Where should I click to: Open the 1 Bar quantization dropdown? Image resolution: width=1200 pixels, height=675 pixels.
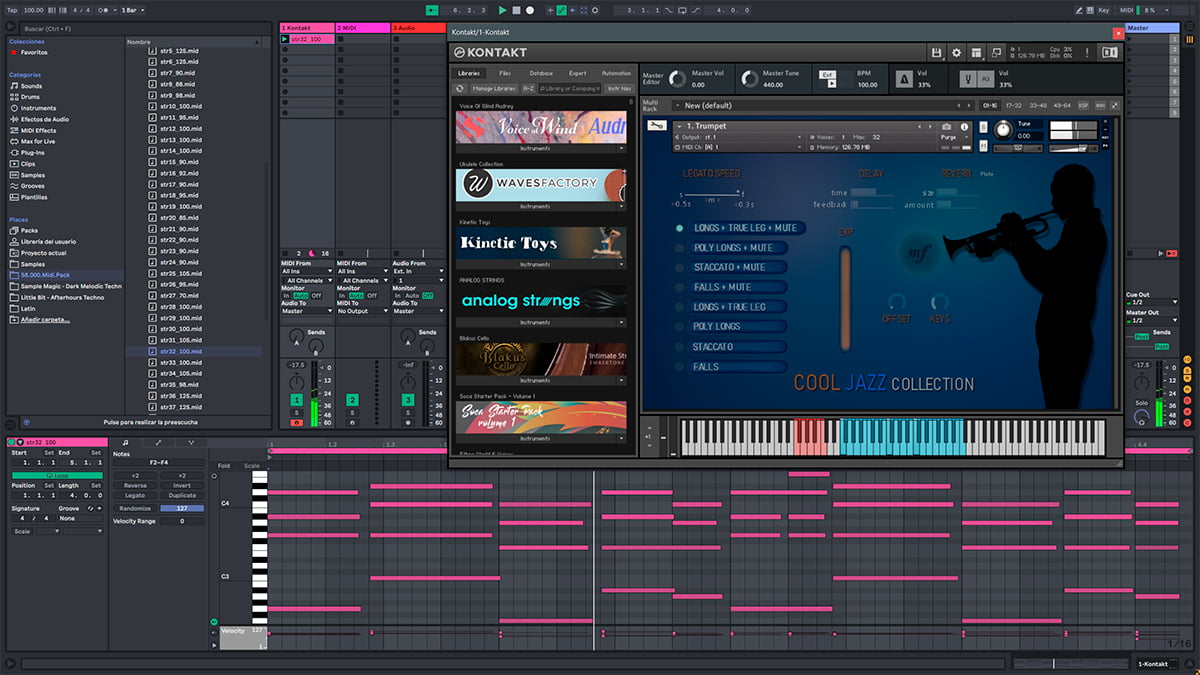[x=133, y=9]
